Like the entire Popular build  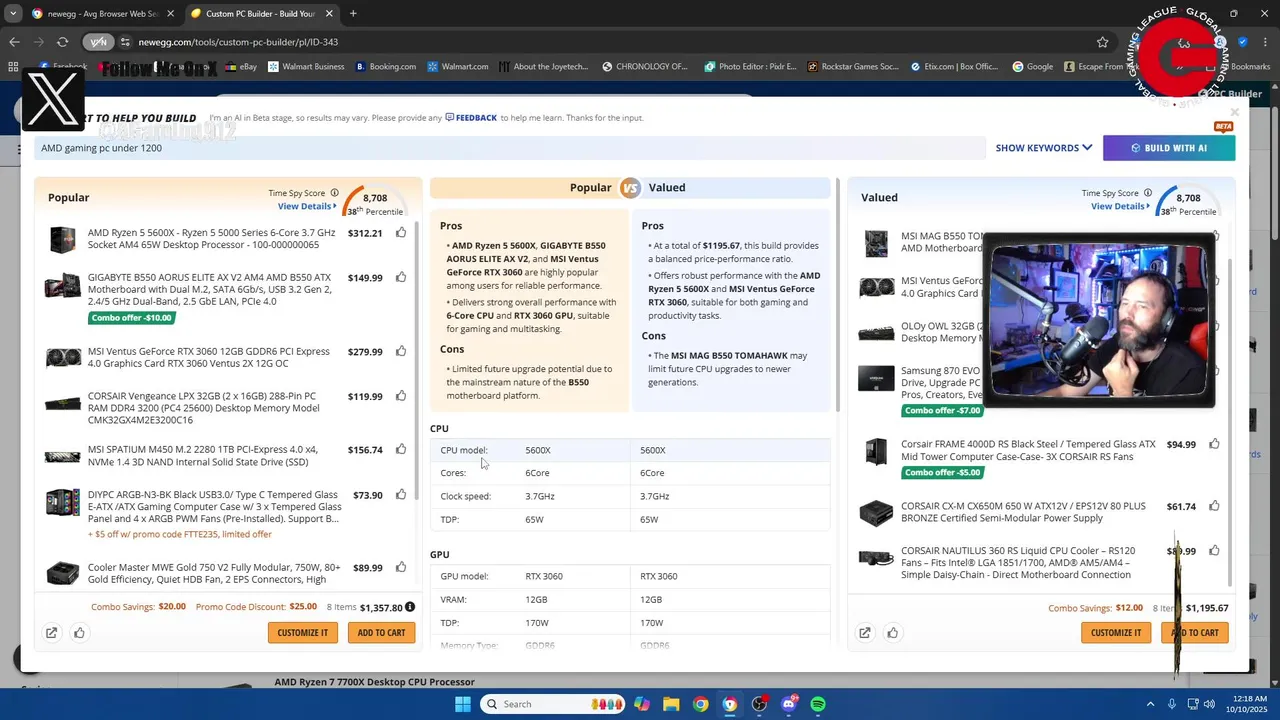click(x=79, y=632)
